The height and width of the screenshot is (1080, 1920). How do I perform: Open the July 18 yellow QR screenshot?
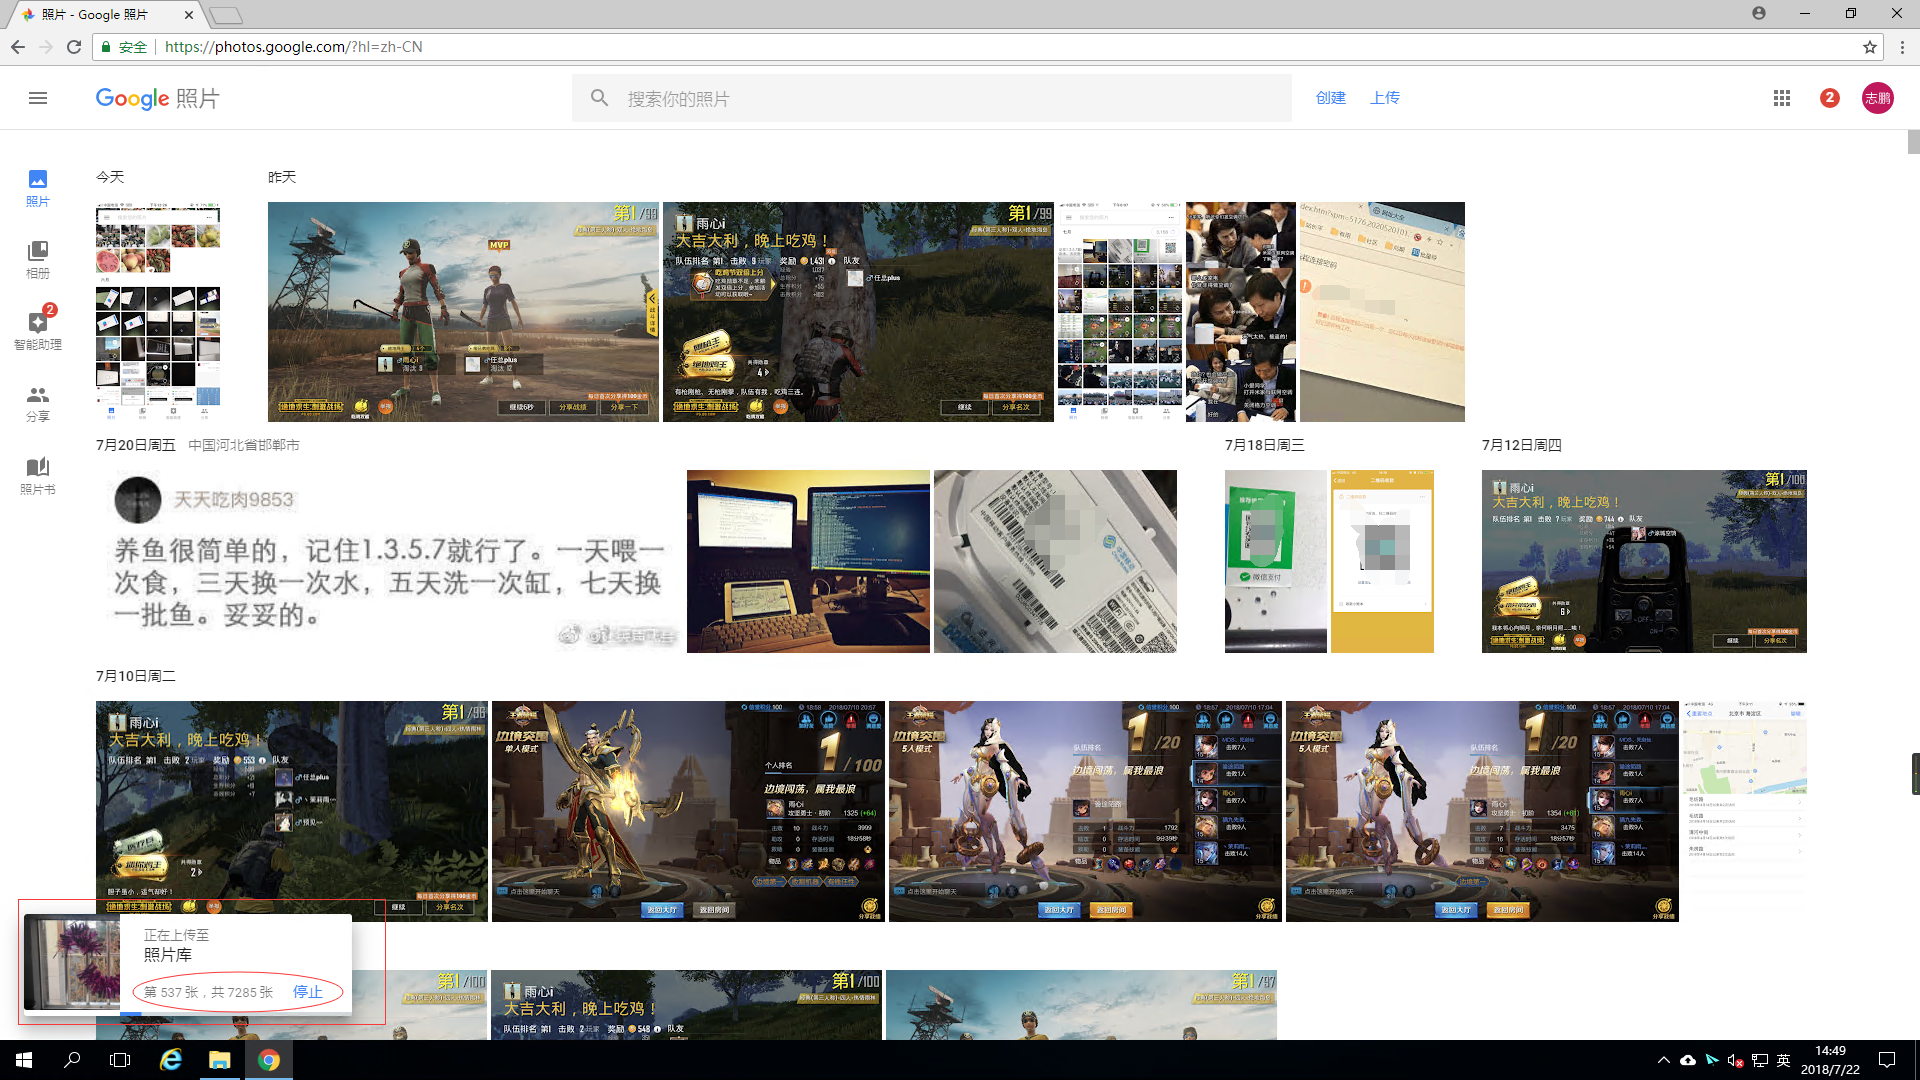(1382, 561)
